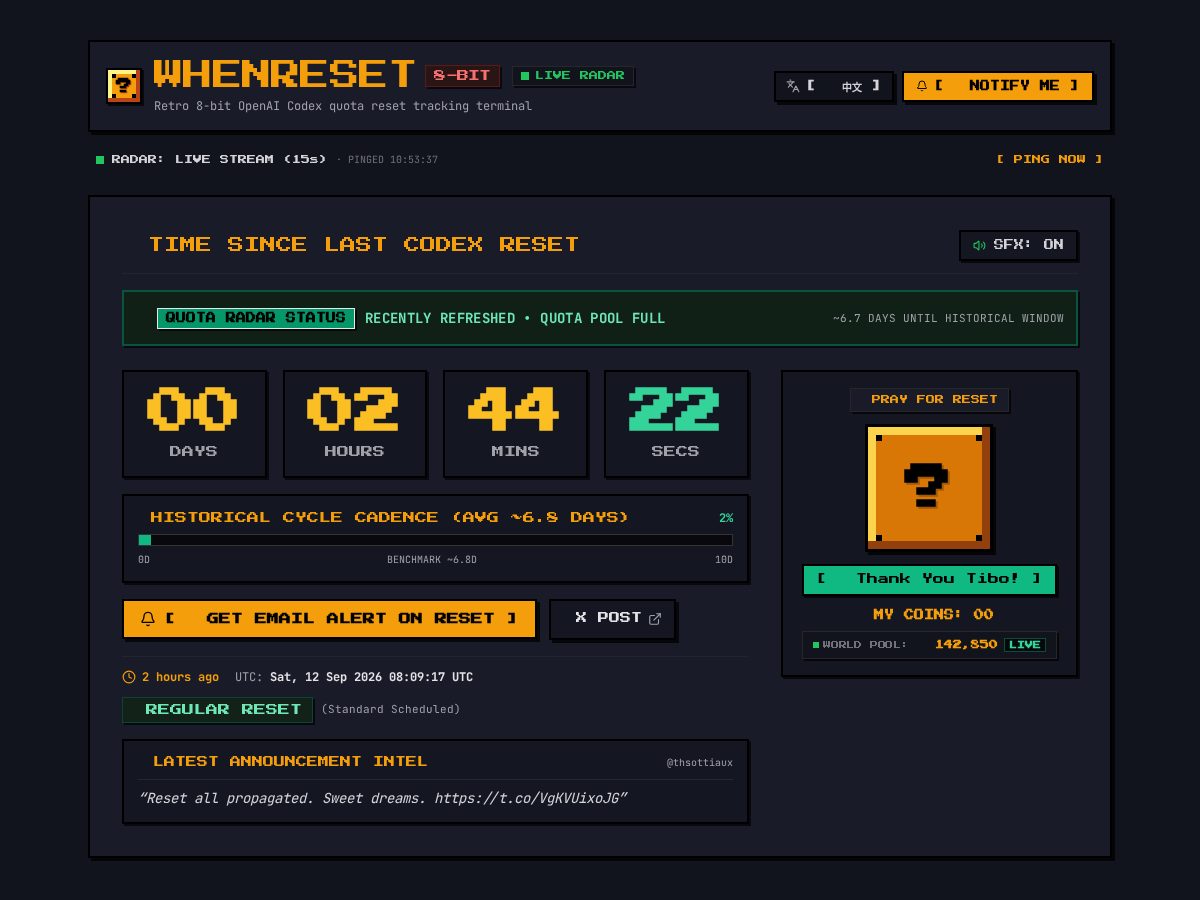
Task: Click the Time Since Last Codex Reset heading
Action: pos(364,245)
